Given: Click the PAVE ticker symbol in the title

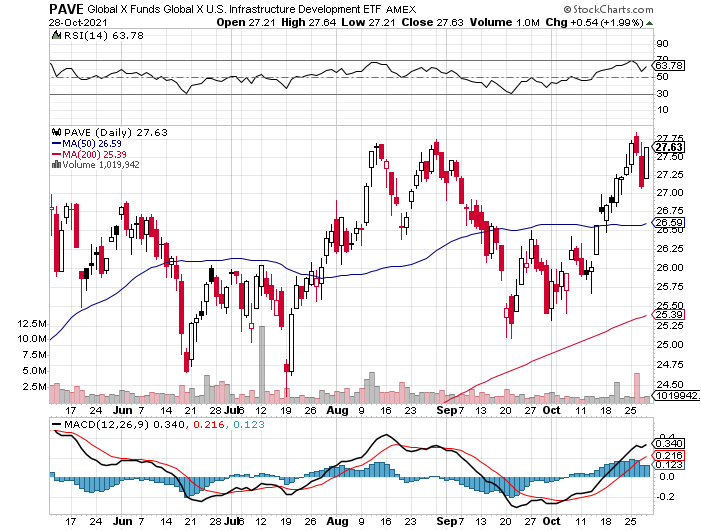Looking at the screenshot, I should pyautogui.click(x=67, y=9).
